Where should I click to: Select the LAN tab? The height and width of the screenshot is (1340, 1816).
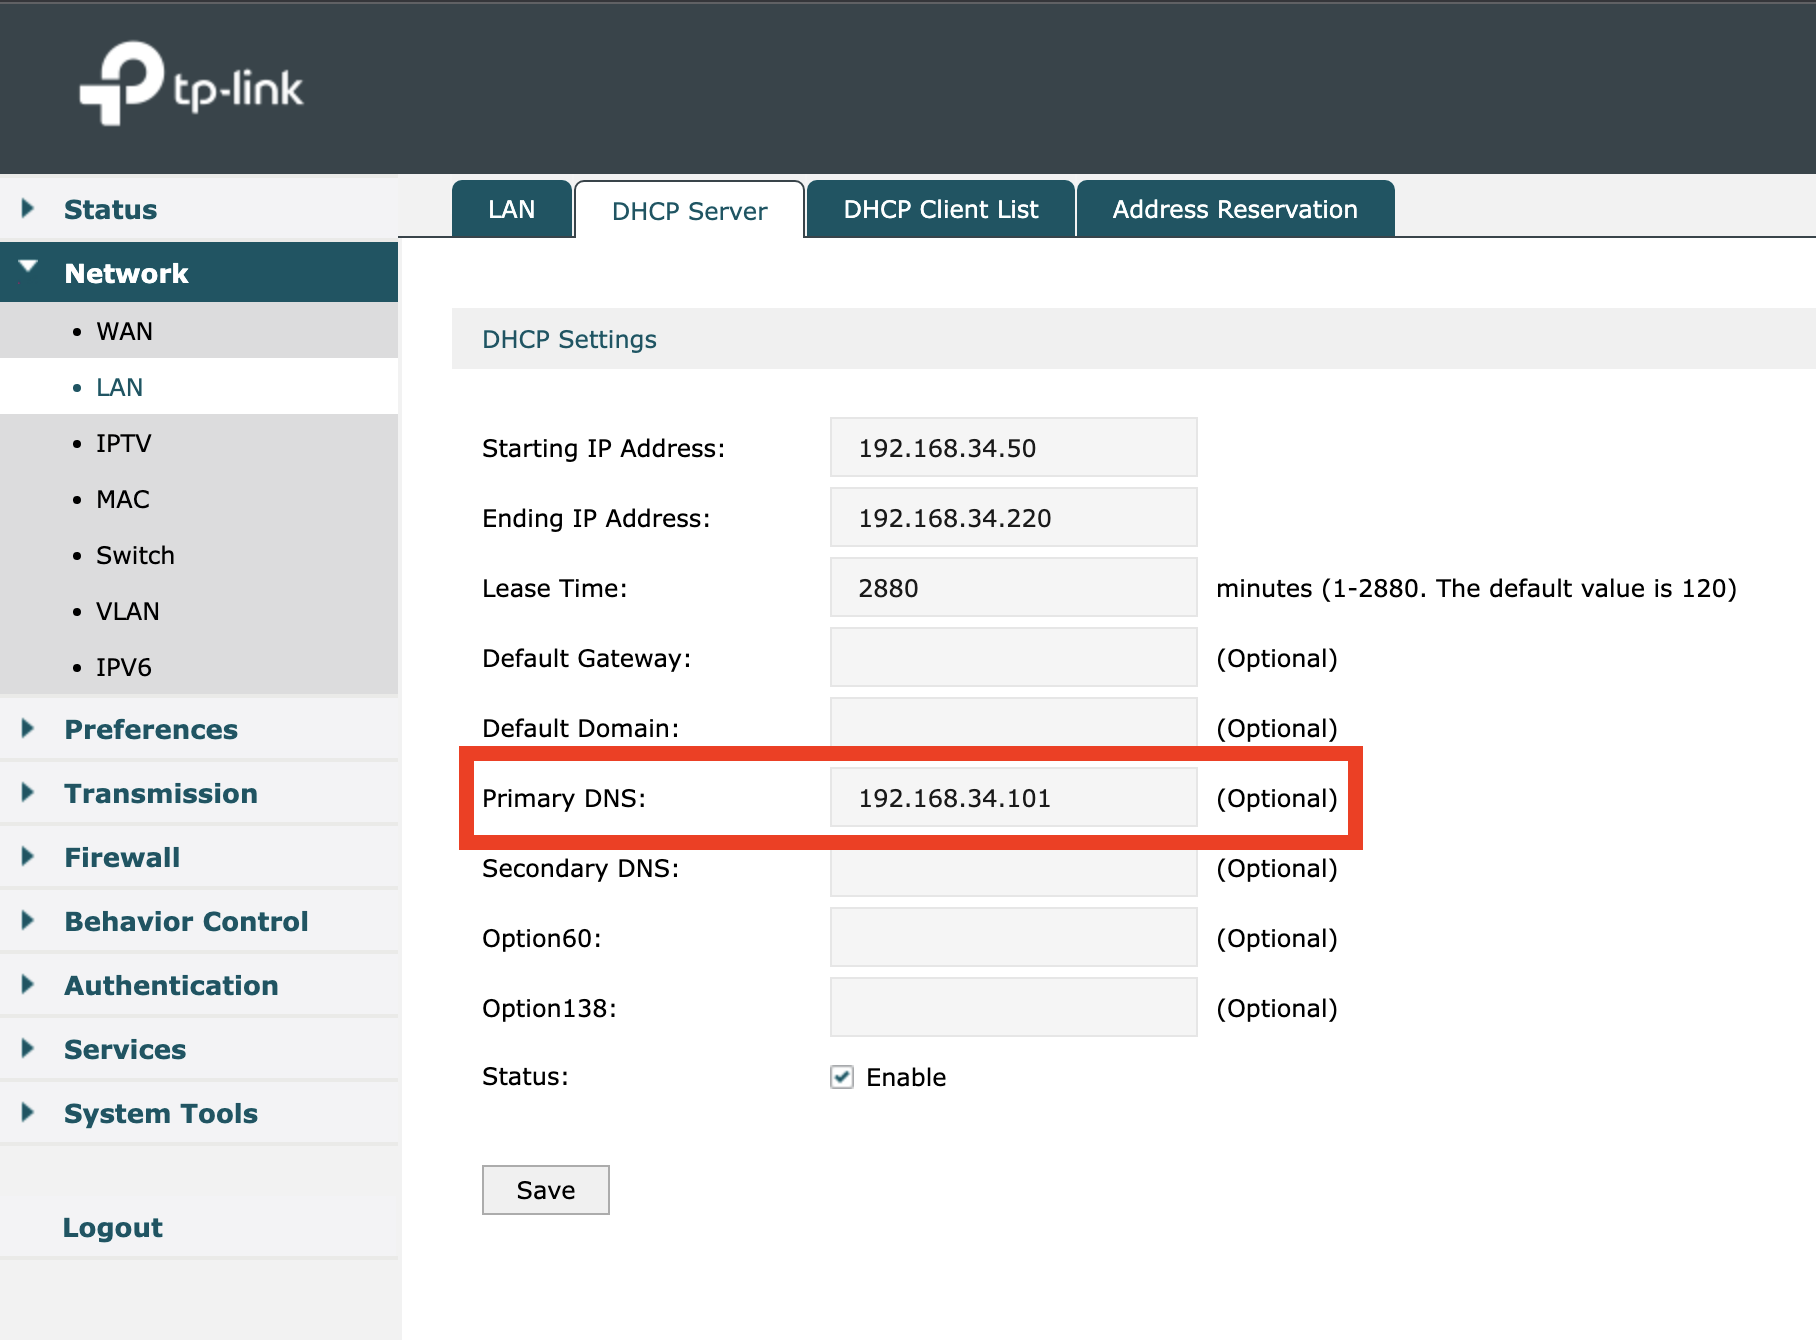512,209
